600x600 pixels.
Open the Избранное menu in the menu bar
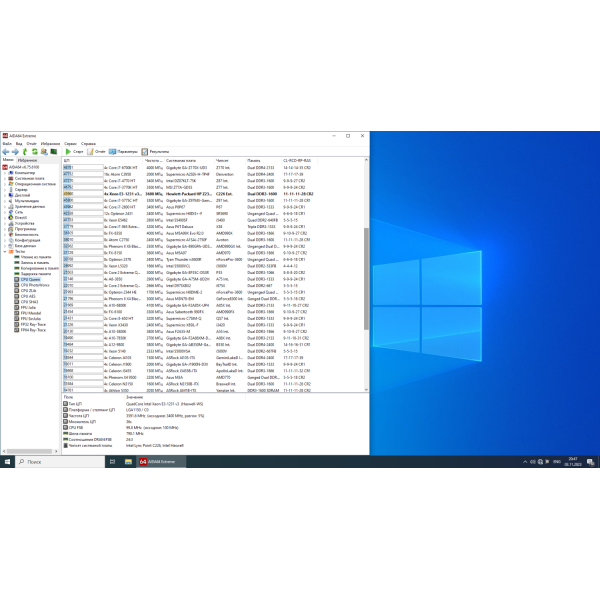coord(51,143)
